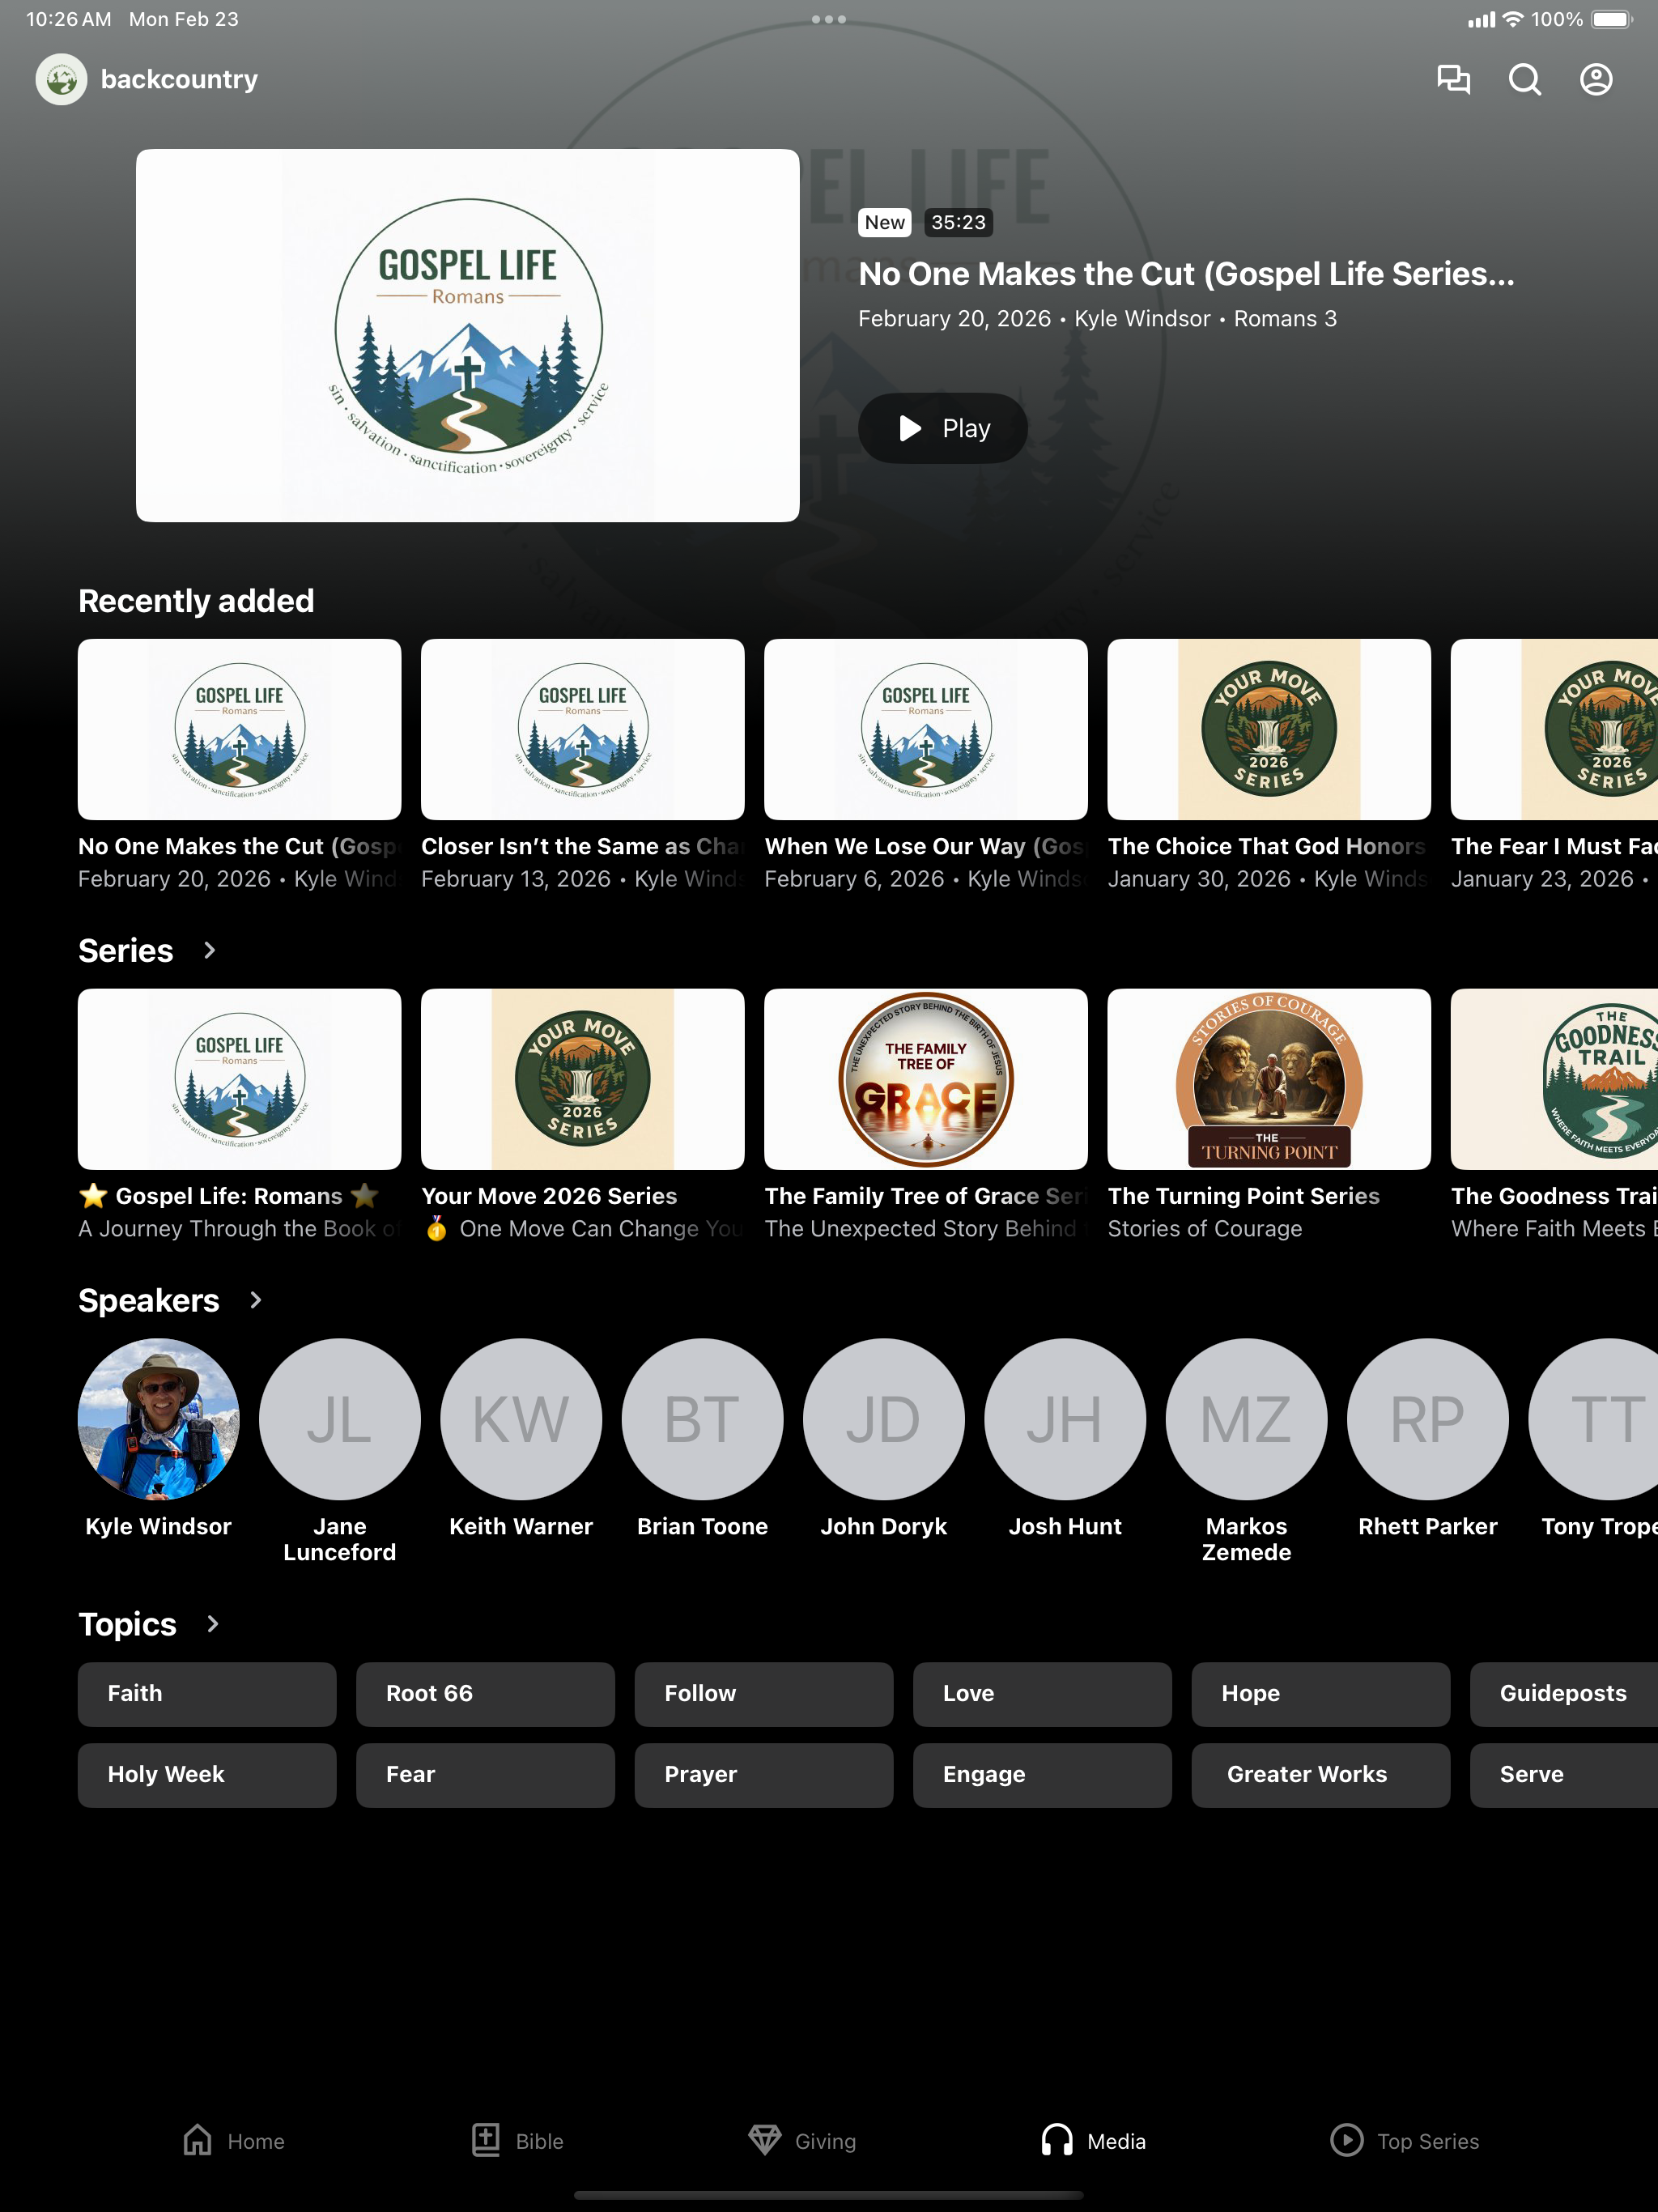Select speaker Josh Hunt avatar
Viewport: 1658px width, 2212px height.
pyautogui.click(x=1065, y=1419)
